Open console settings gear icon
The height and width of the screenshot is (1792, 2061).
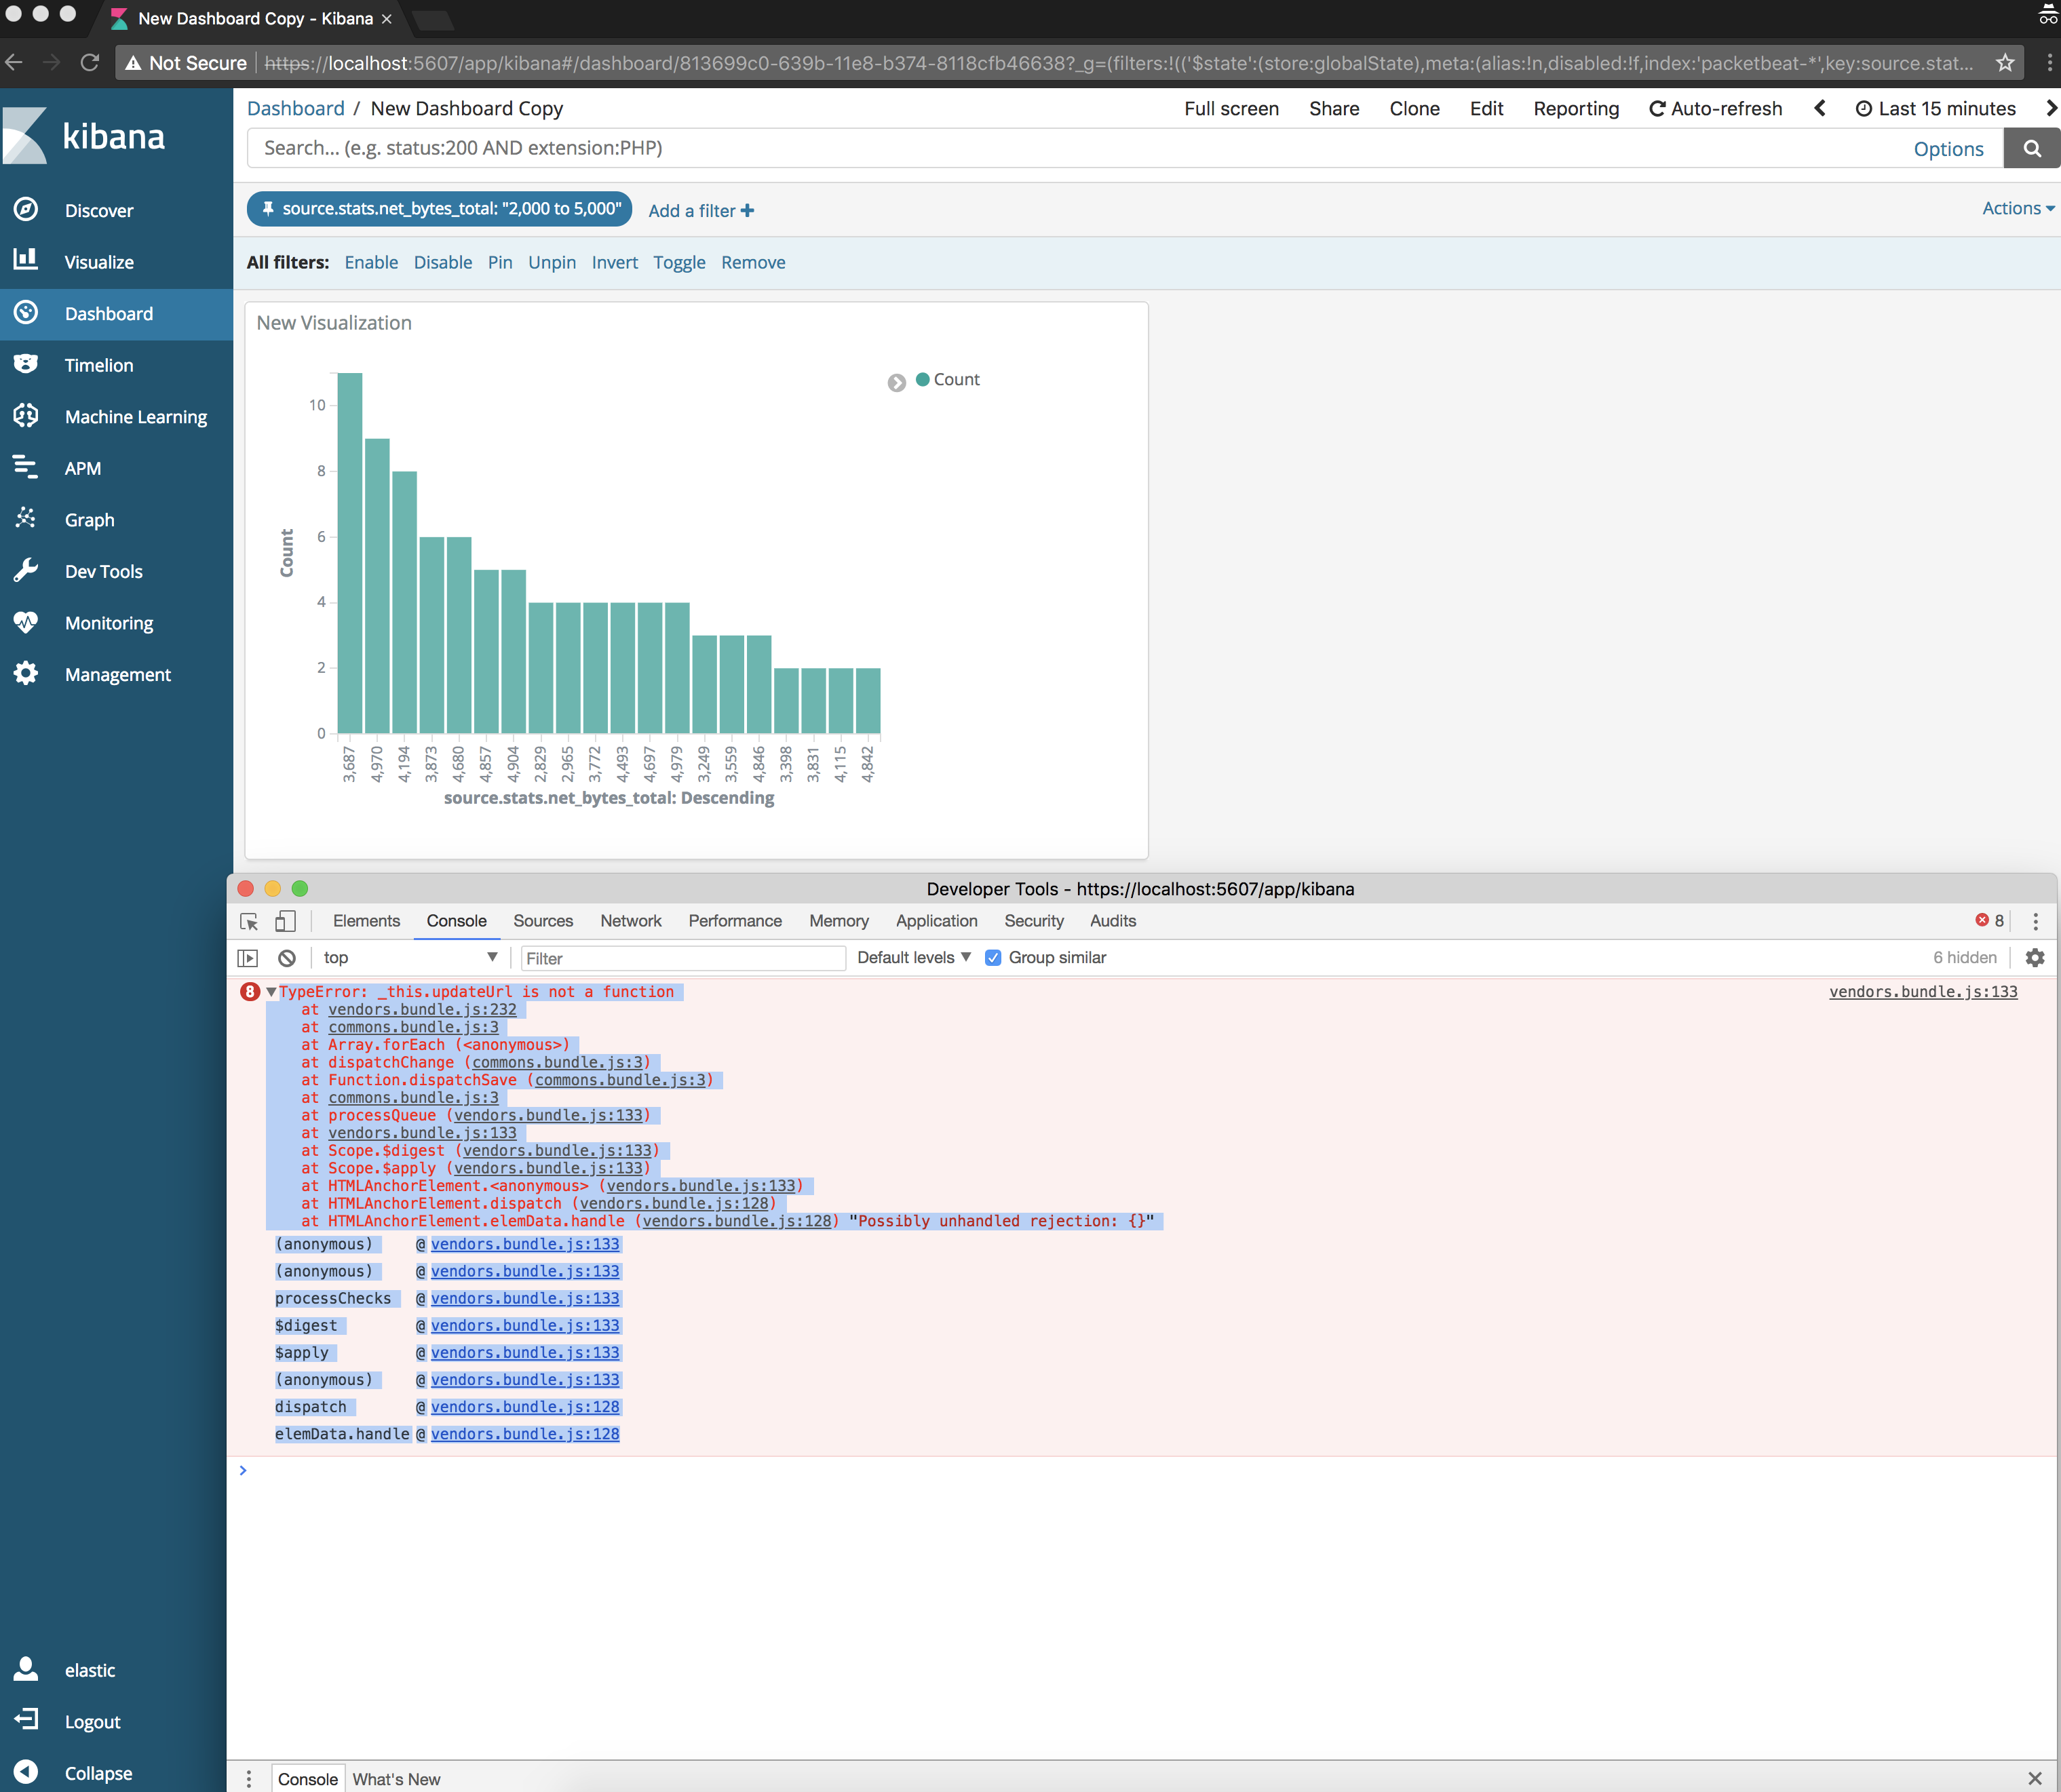[2034, 958]
